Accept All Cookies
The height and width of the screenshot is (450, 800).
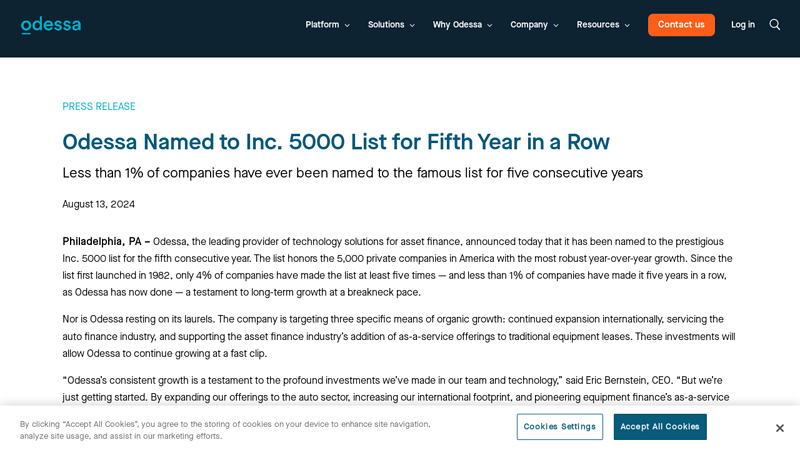point(660,427)
